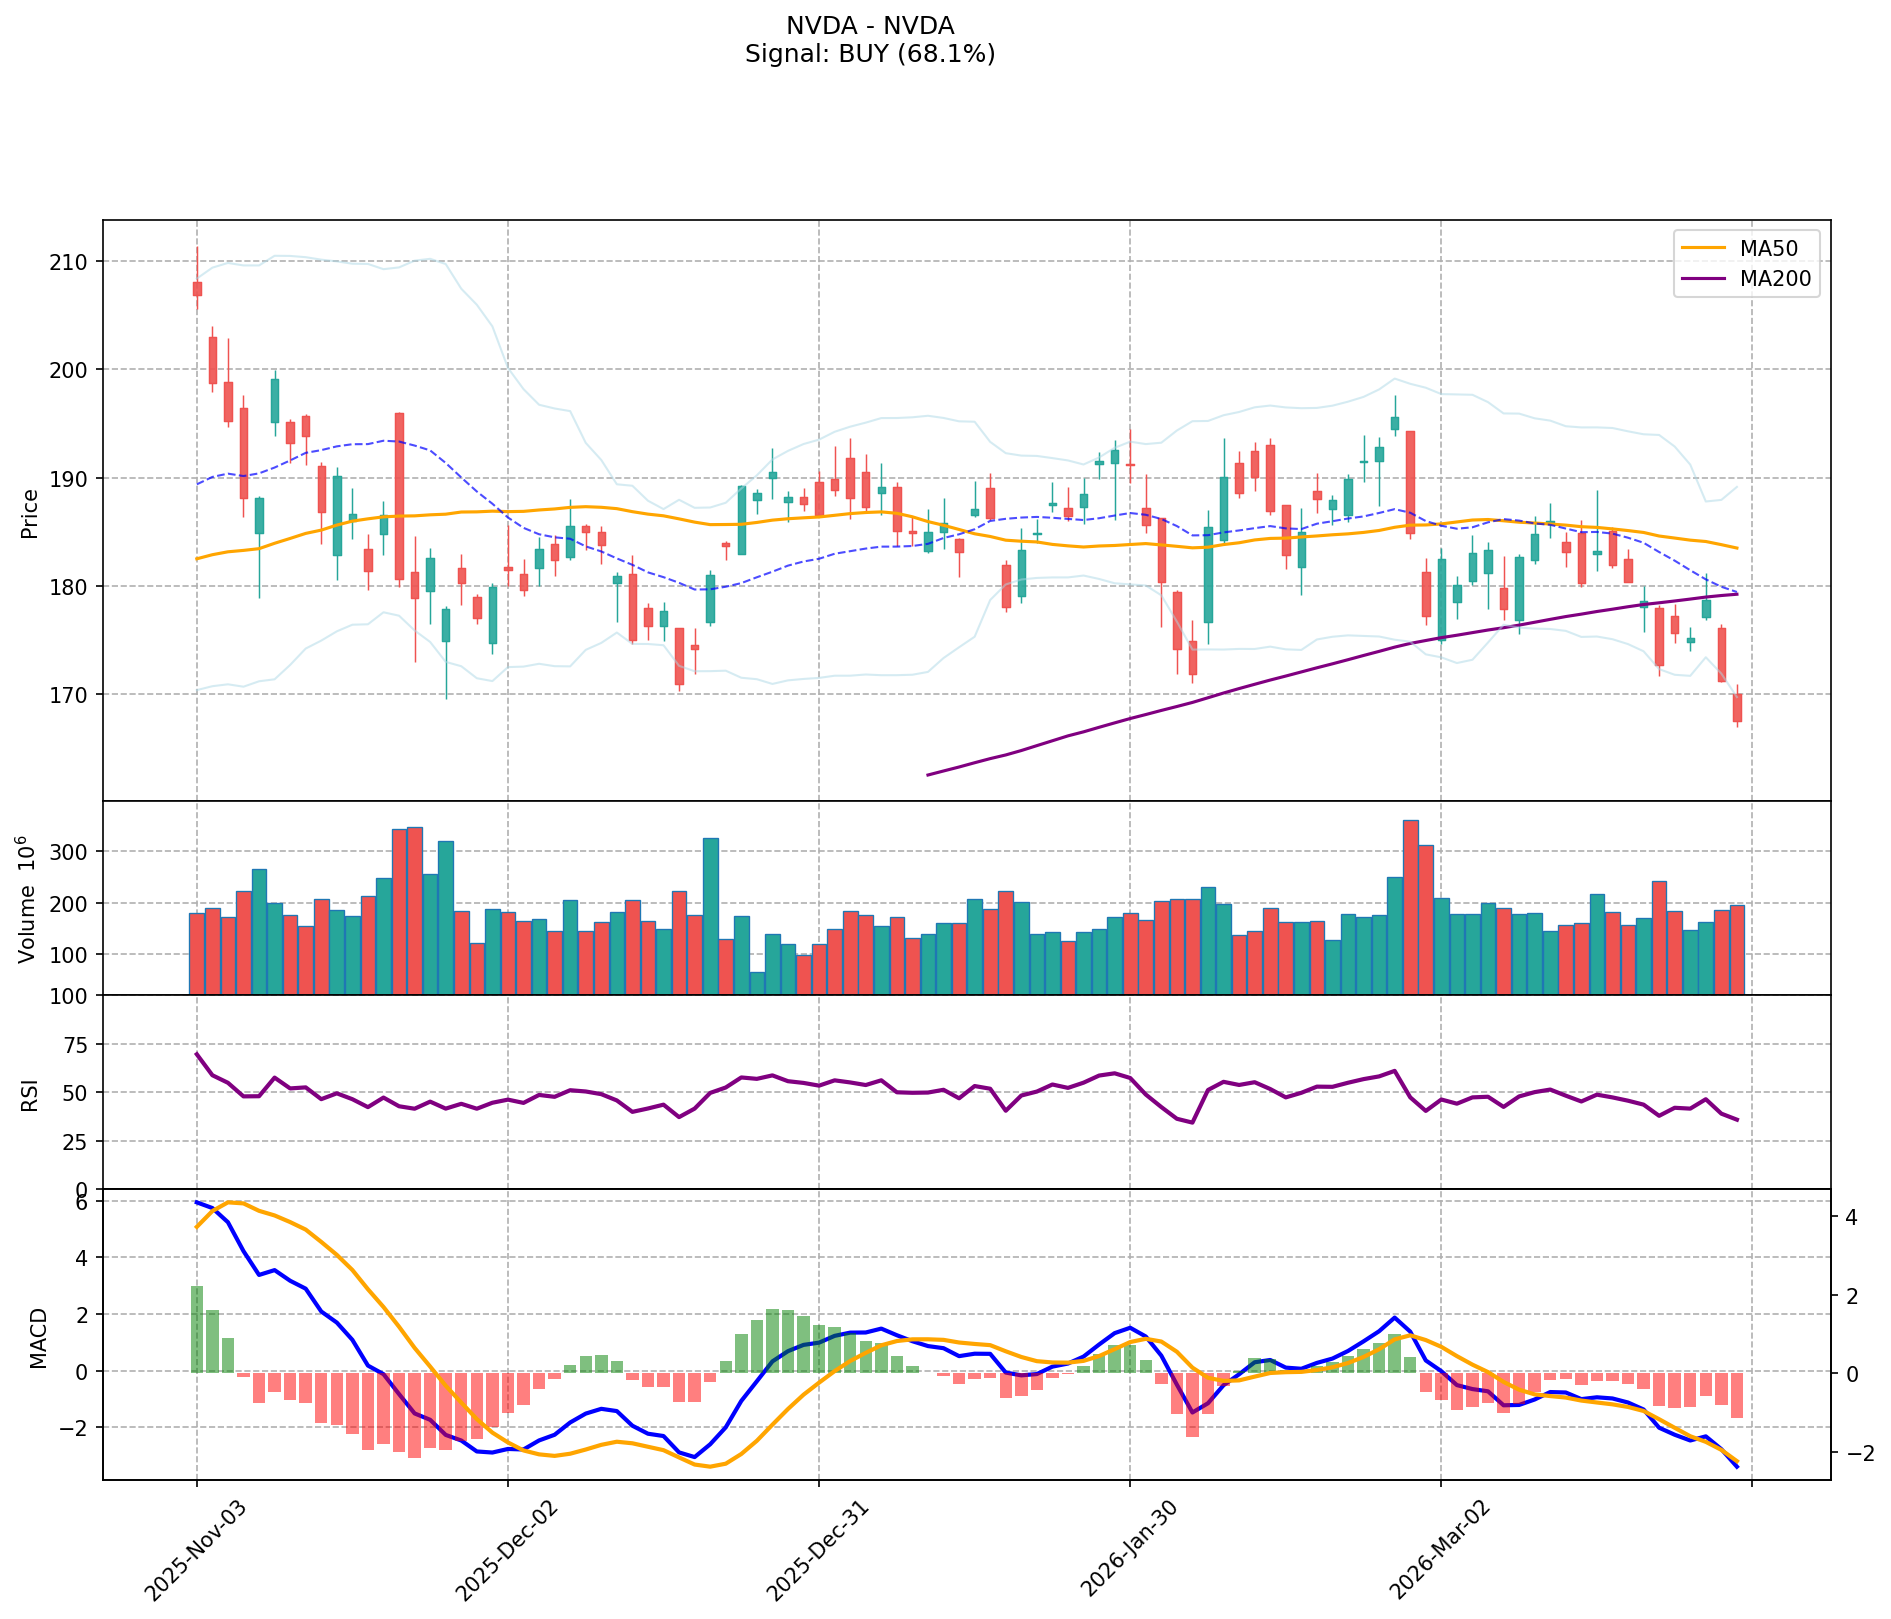Click the Price y-axis label
Image resolution: width=1891 pixels, height=1619 pixels.
pyautogui.click(x=30, y=513)
